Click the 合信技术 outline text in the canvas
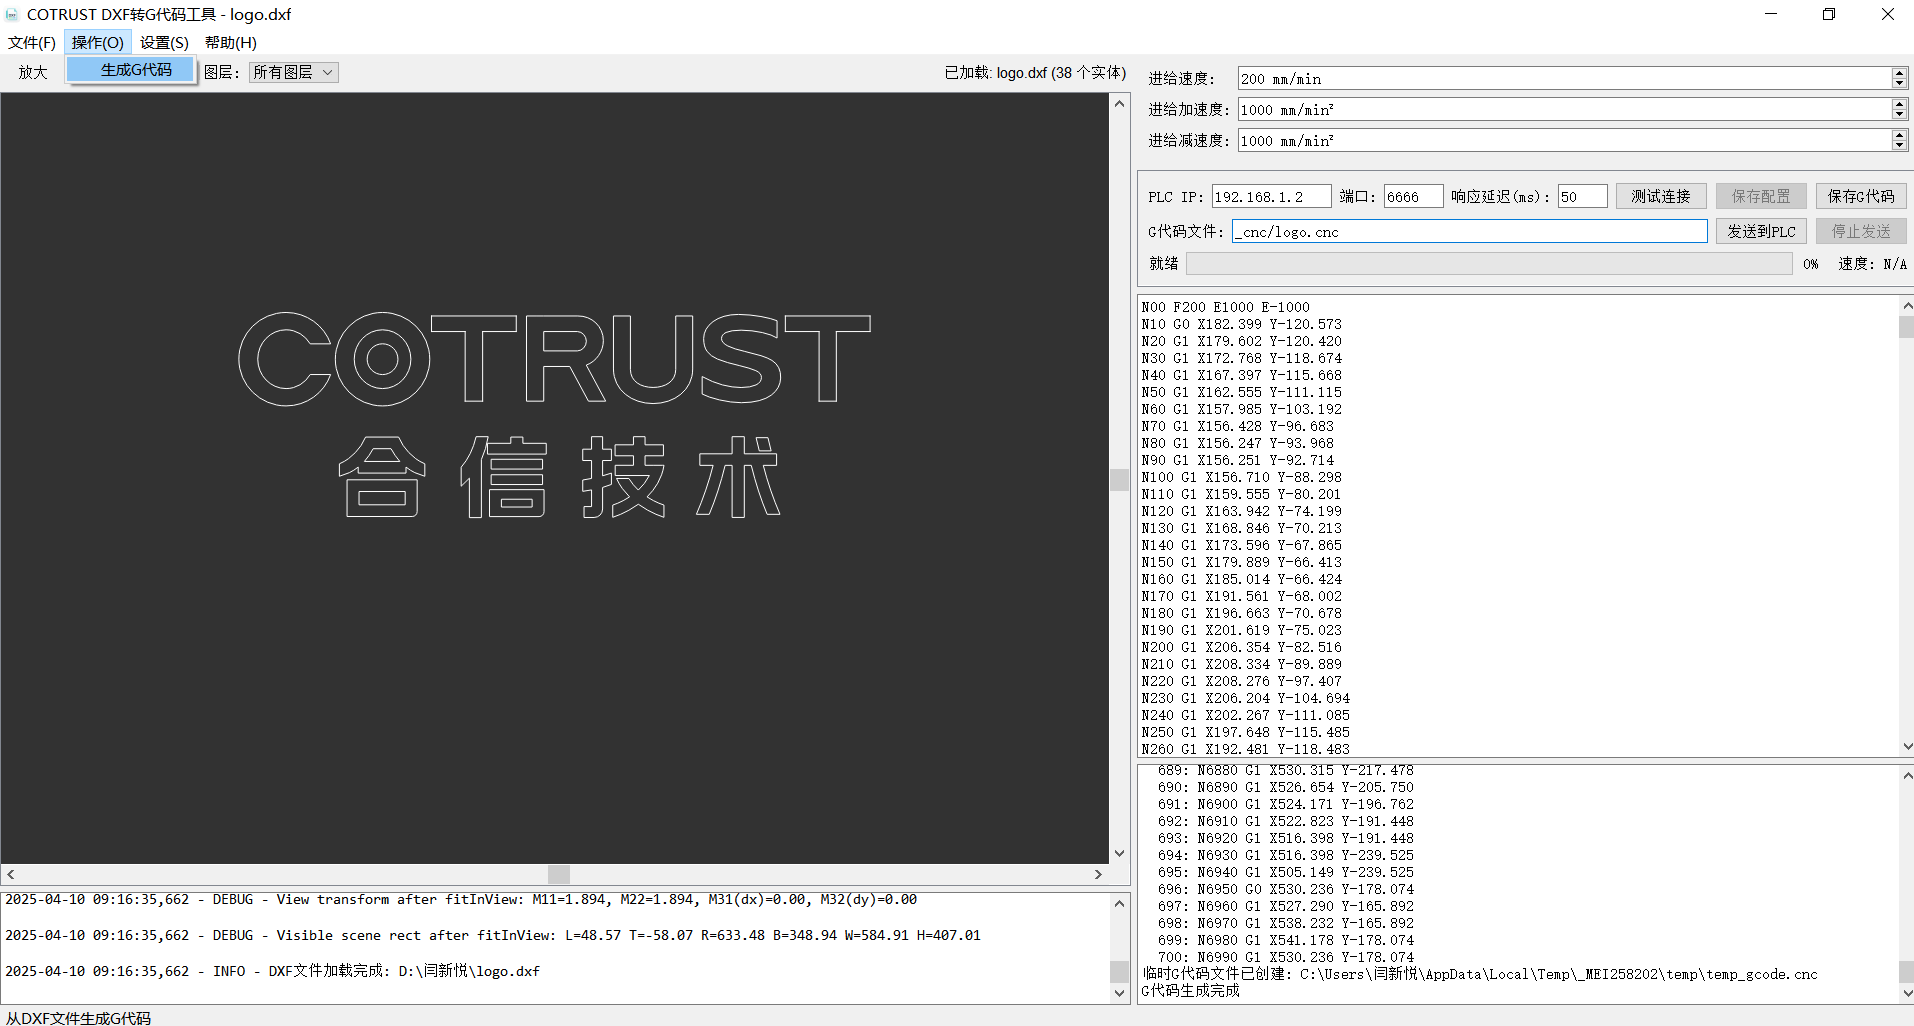Screen dimensions: 1914x1026 (559, 477)
